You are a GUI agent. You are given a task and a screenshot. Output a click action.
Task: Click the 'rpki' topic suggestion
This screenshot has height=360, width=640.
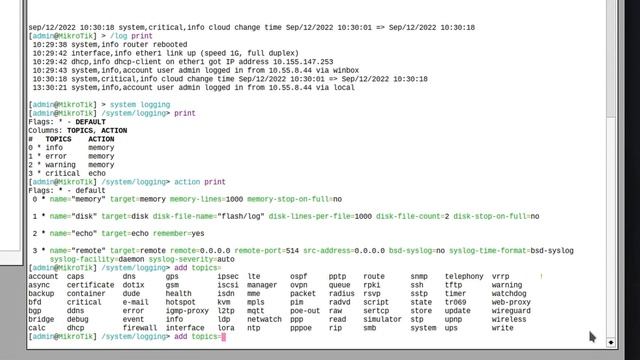371,285
